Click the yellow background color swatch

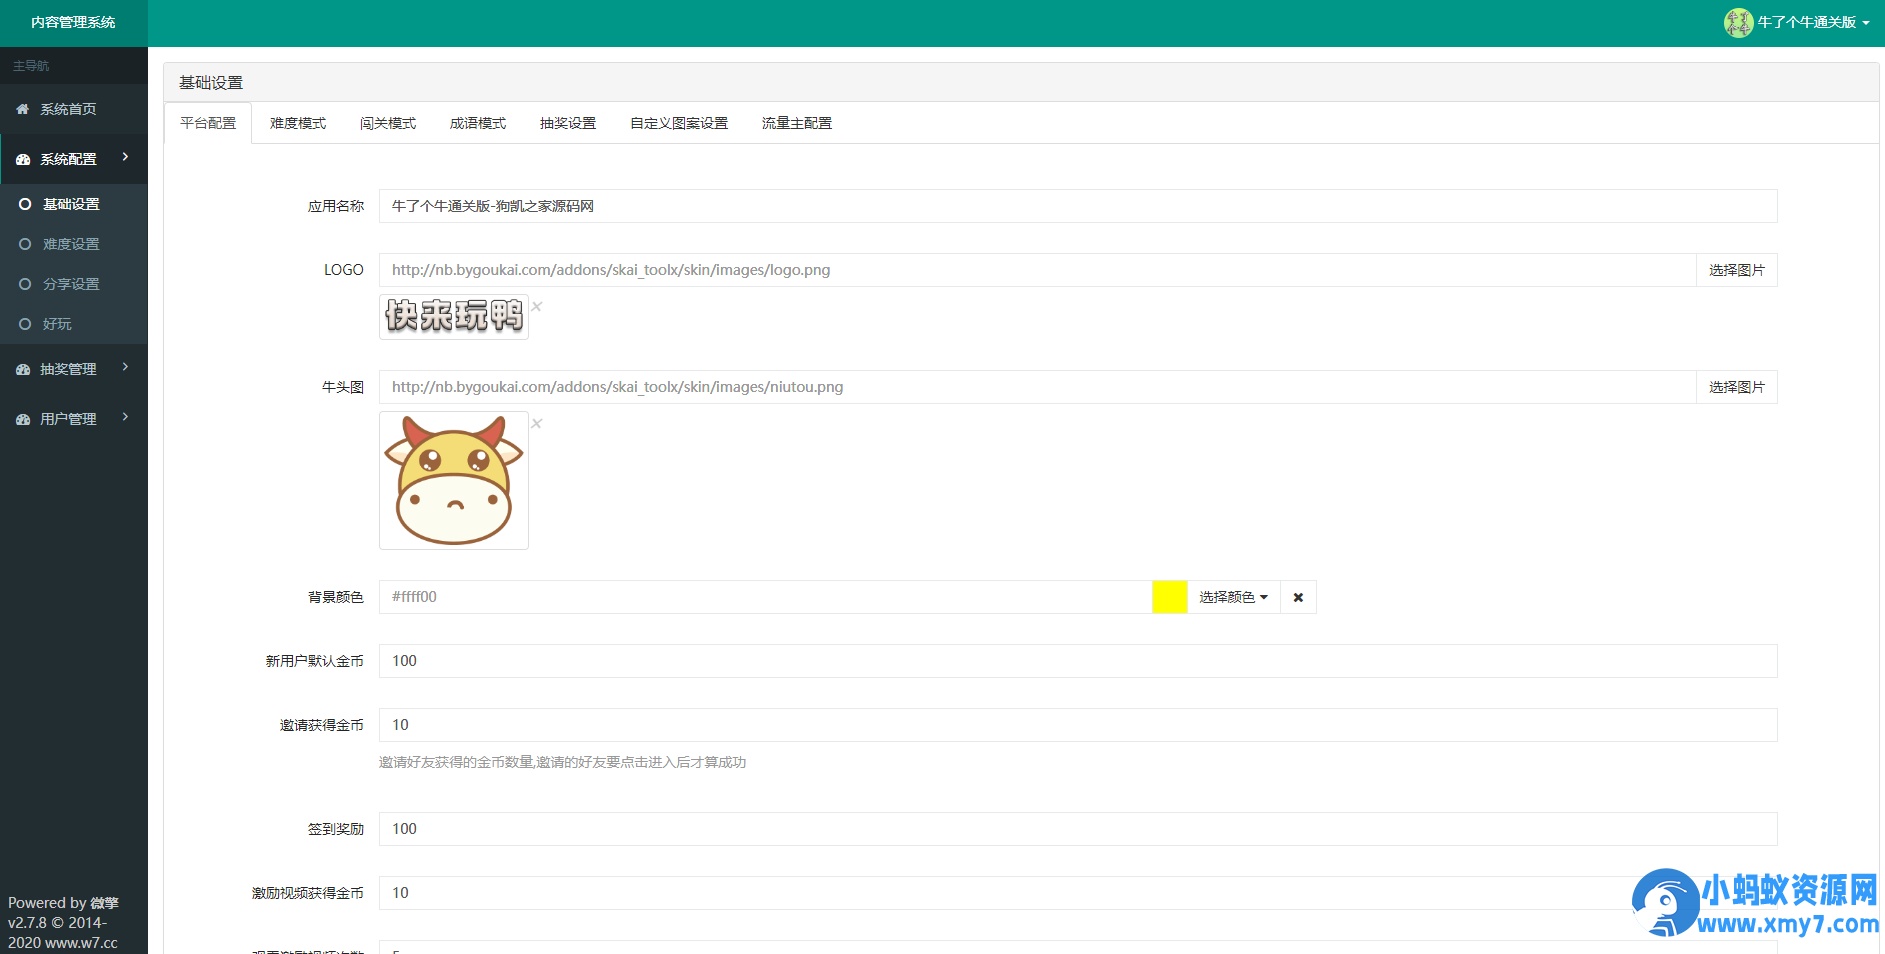[1169, 598]
